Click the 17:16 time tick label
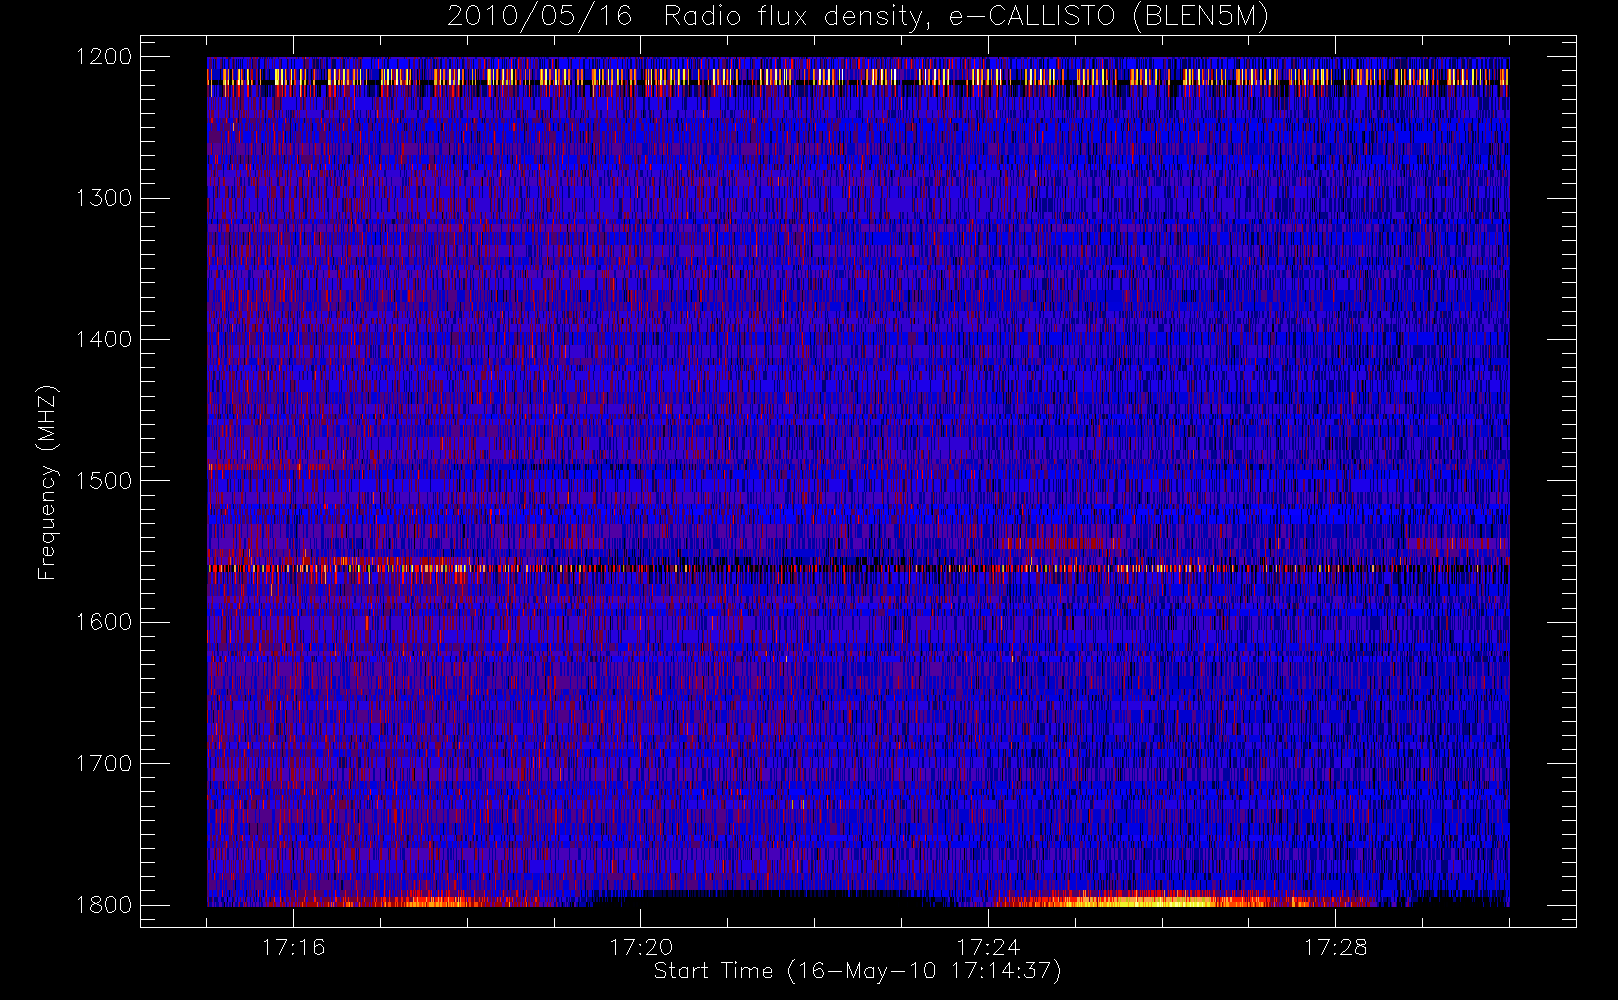 293,946
